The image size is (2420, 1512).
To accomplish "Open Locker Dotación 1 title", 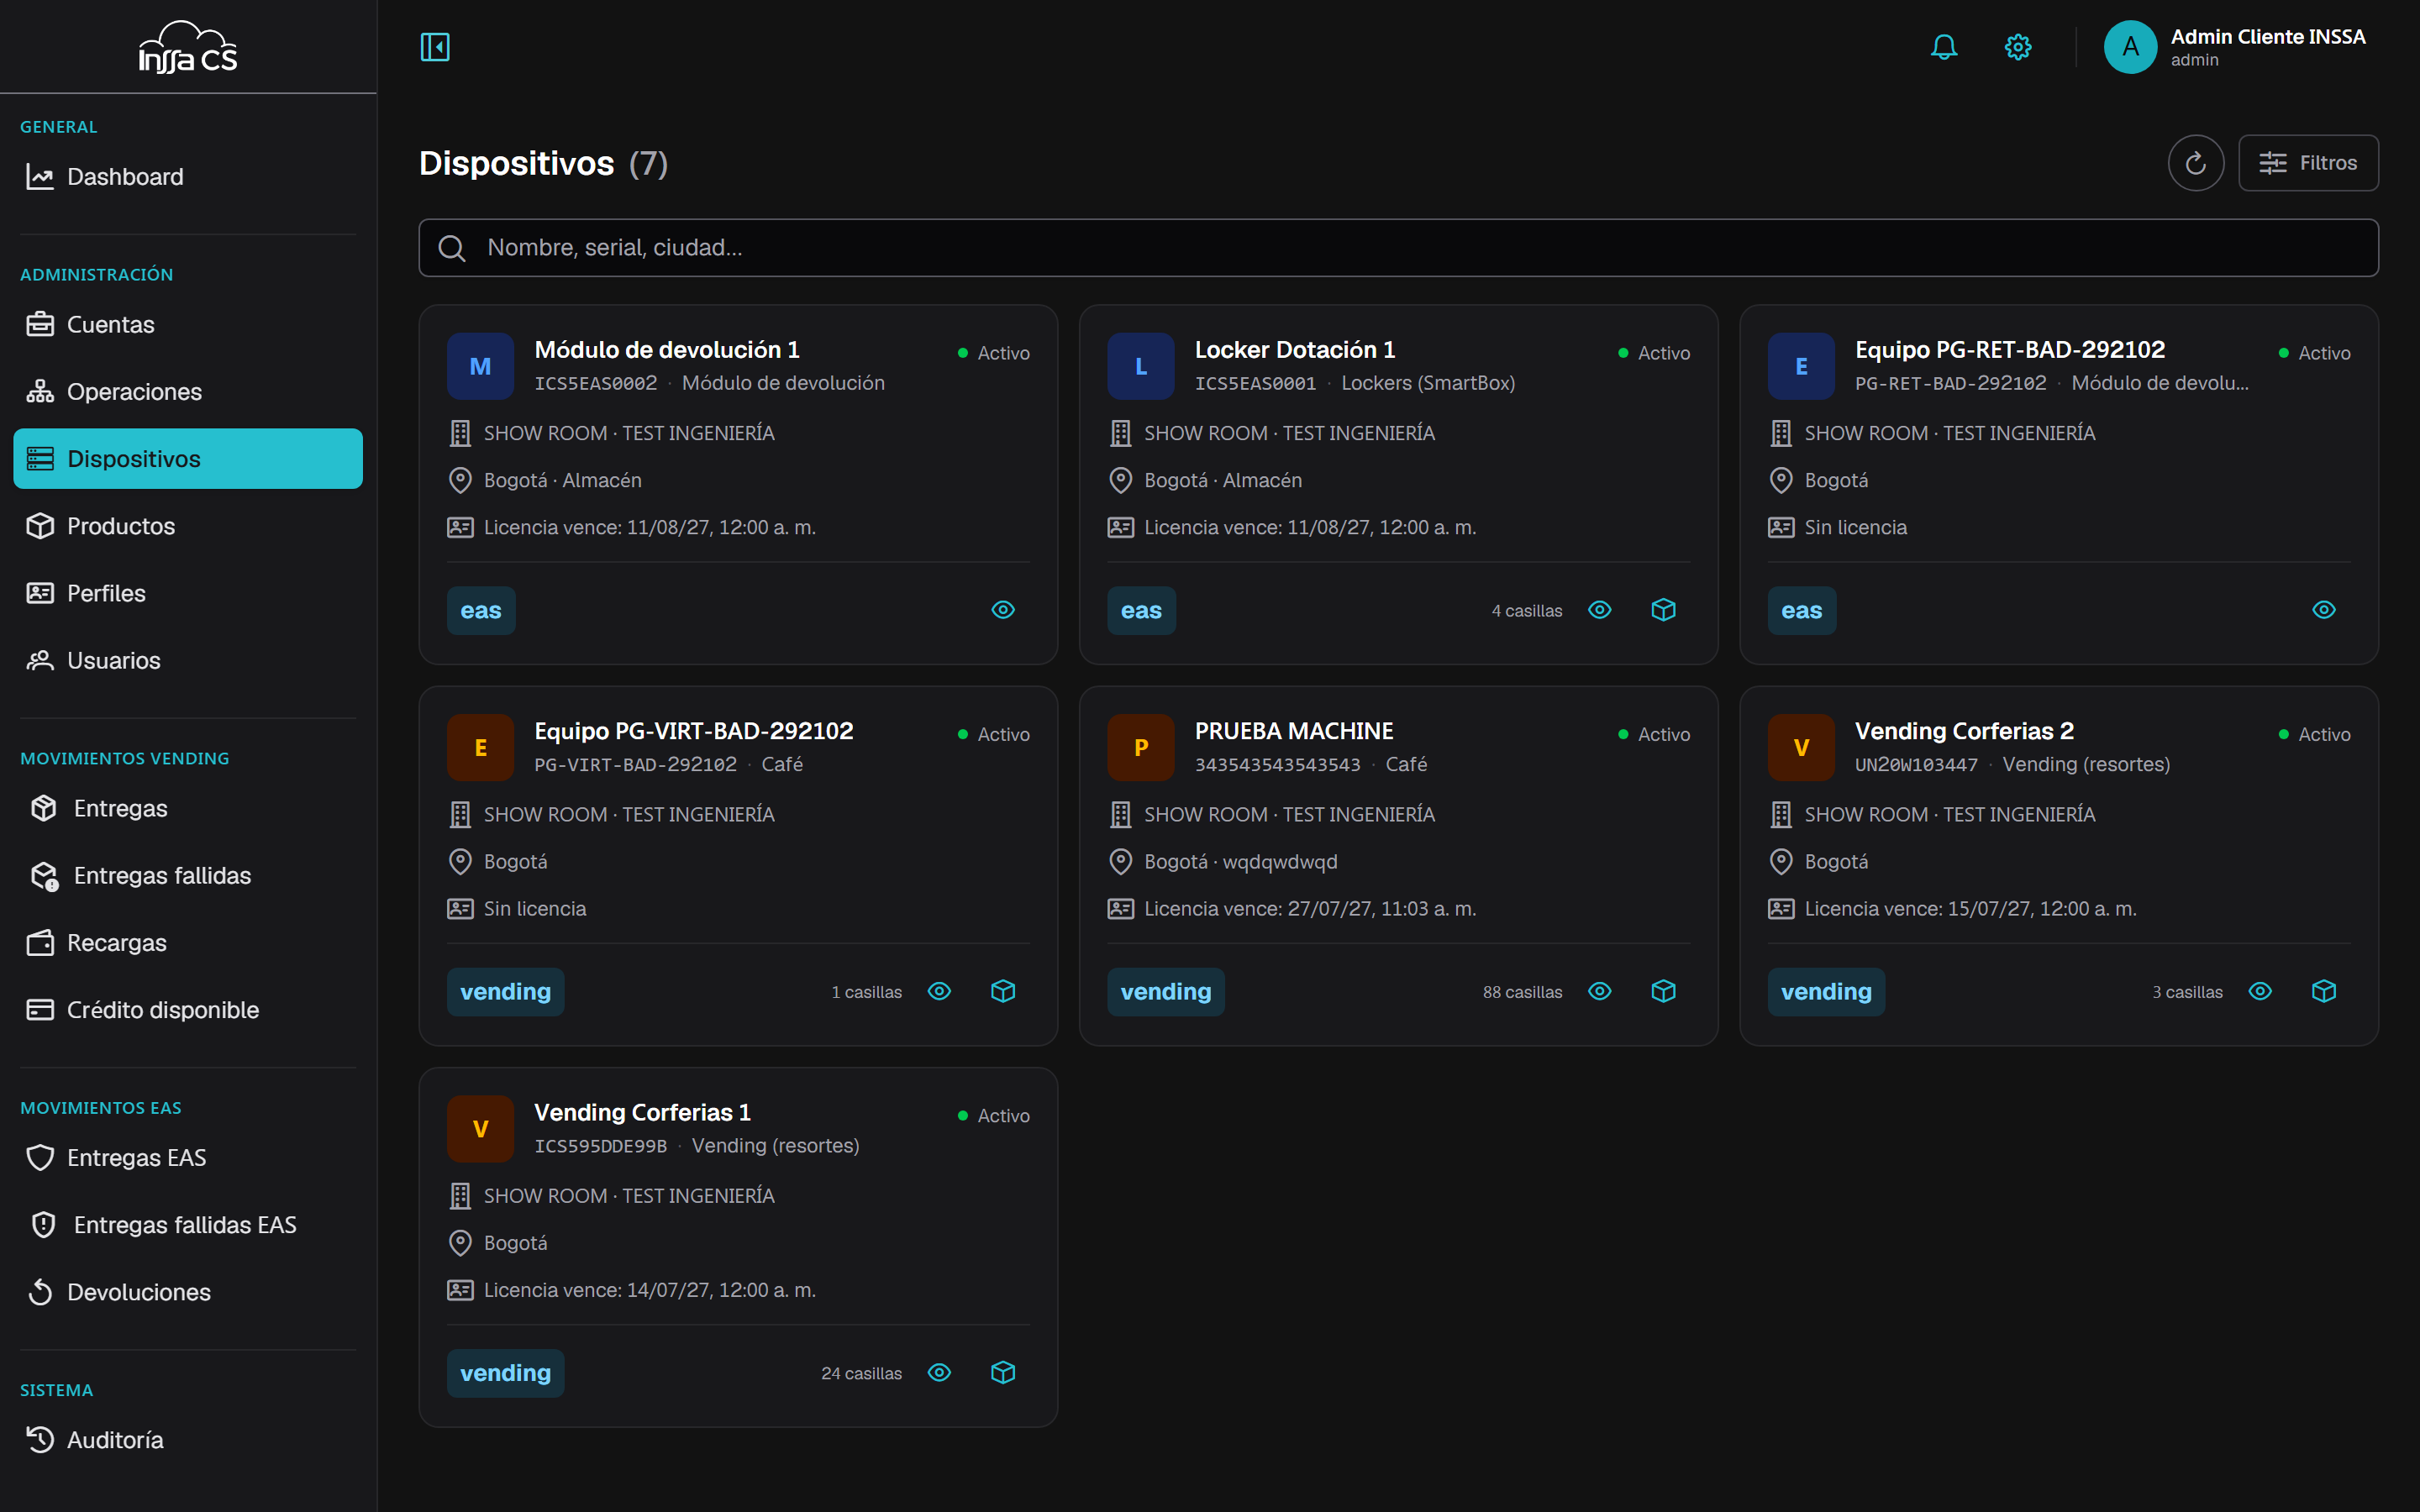I will point(1295,350).
